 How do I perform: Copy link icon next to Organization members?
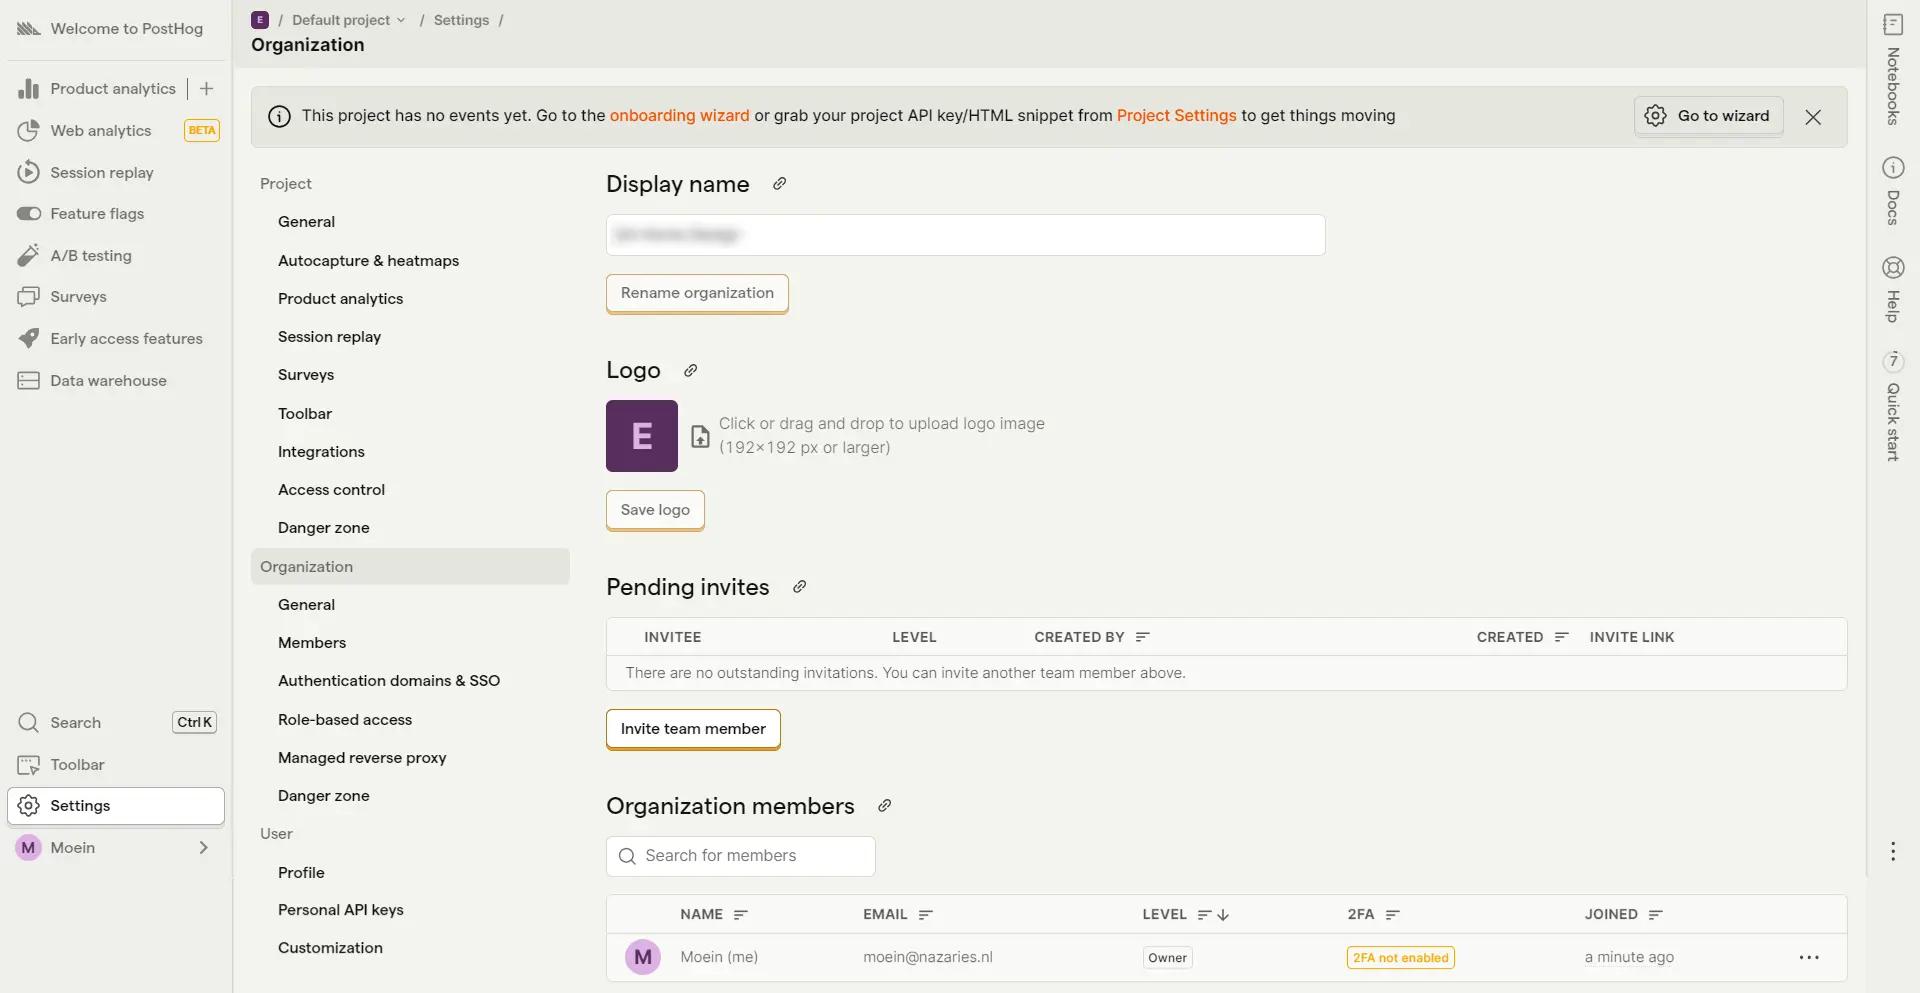[x=884, y=806]
